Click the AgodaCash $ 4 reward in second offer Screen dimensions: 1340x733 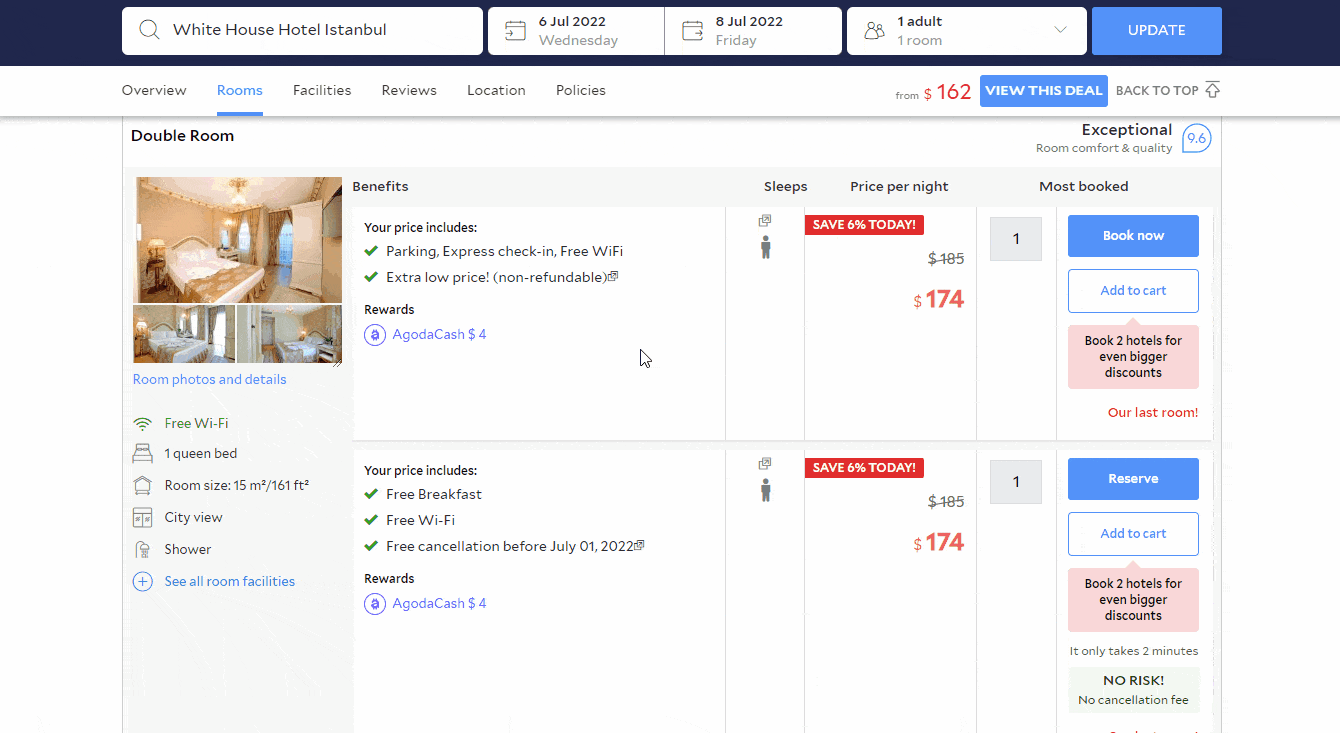pos(439,603)
